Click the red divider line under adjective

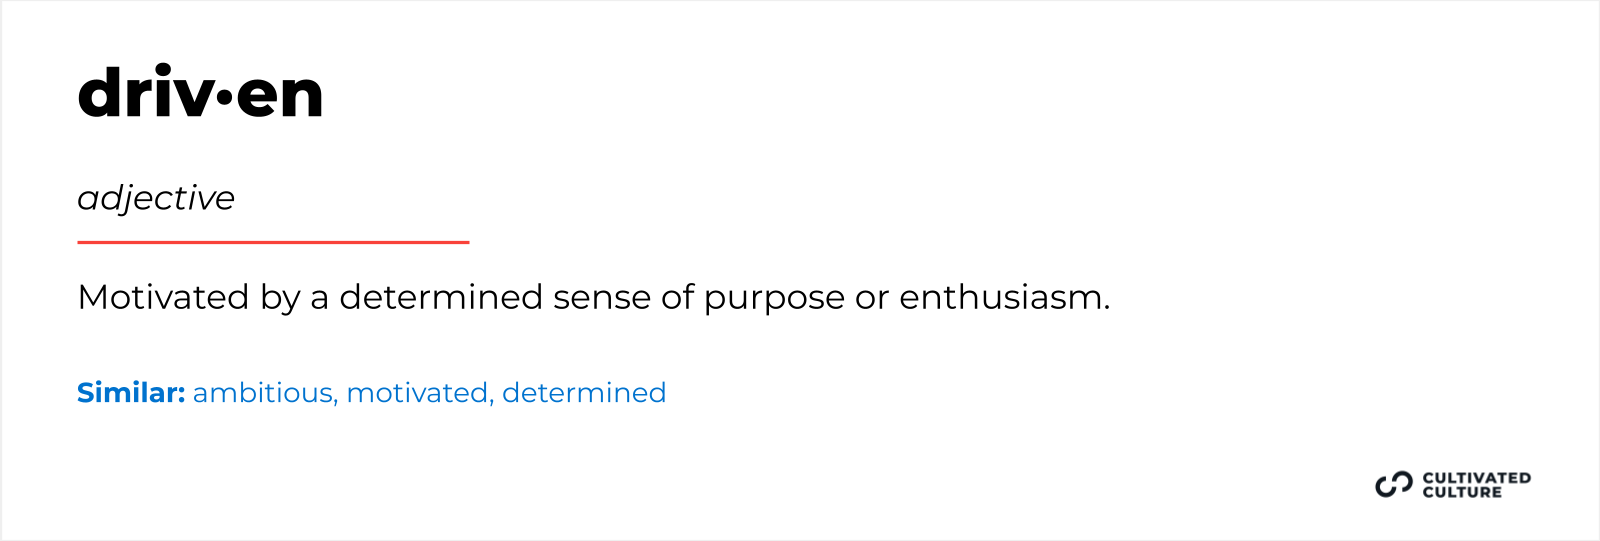[x=273, y=242]
